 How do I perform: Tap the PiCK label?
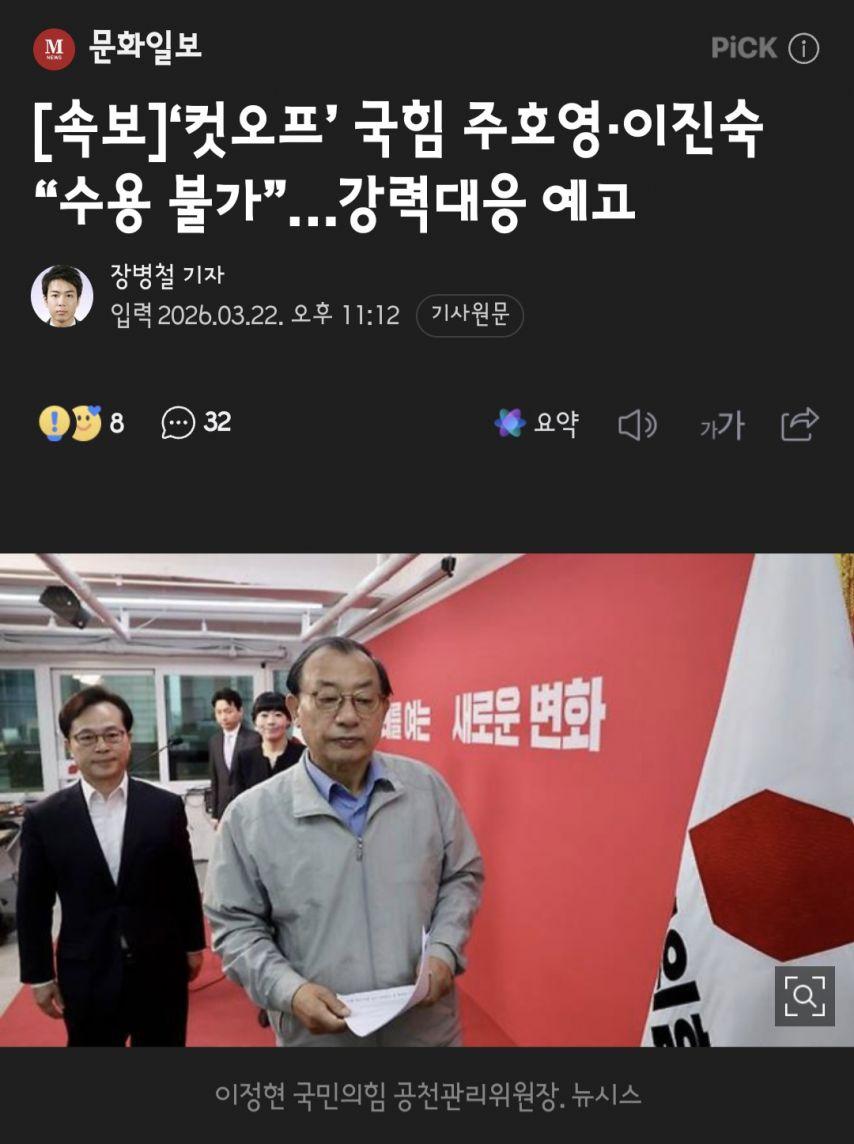tap(744, 48)
